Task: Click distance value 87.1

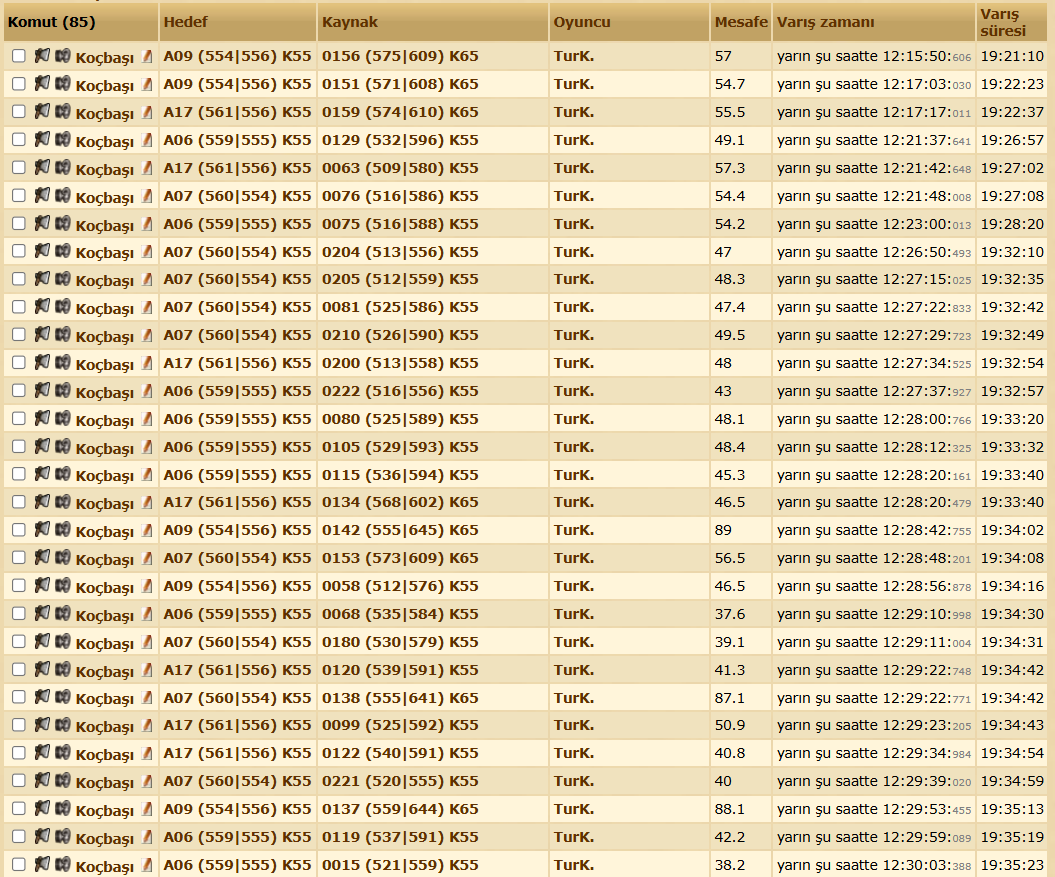Action: pos(730,697)
